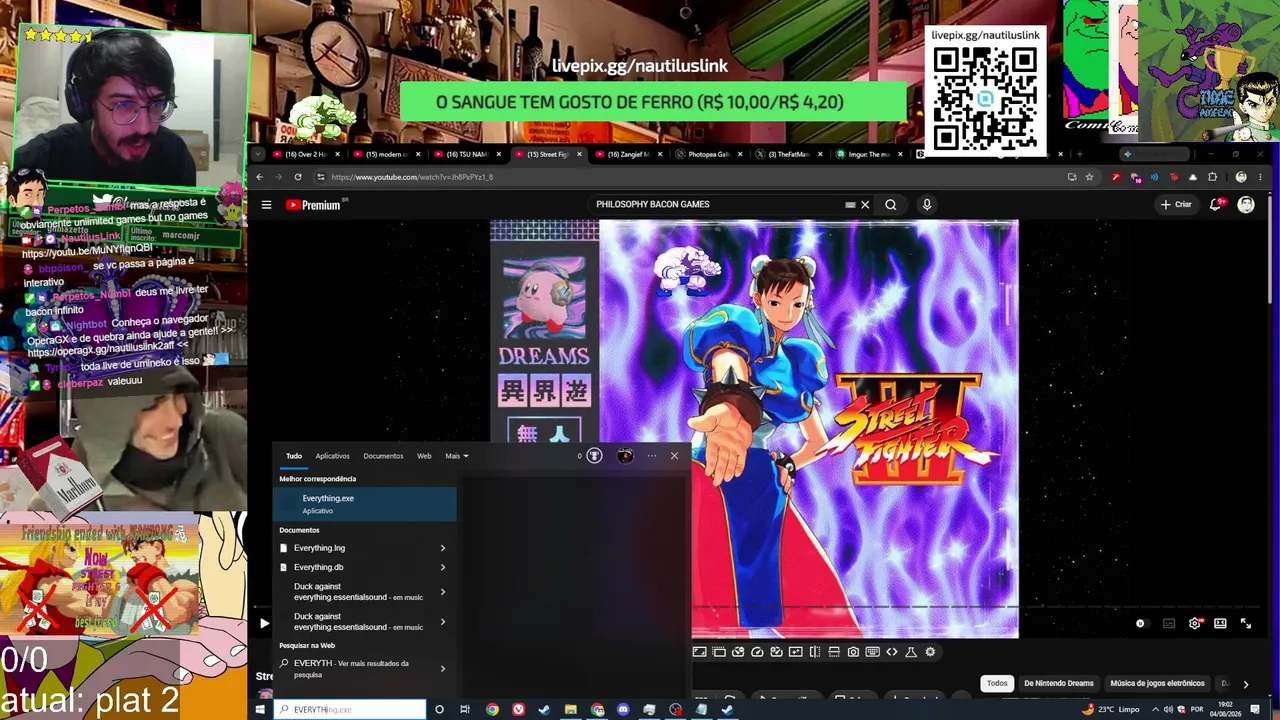The height and width of the screenshot is (720, 1280).
Task: Submit YouTube search with magnifier button
Action: [x=891, y=205]
